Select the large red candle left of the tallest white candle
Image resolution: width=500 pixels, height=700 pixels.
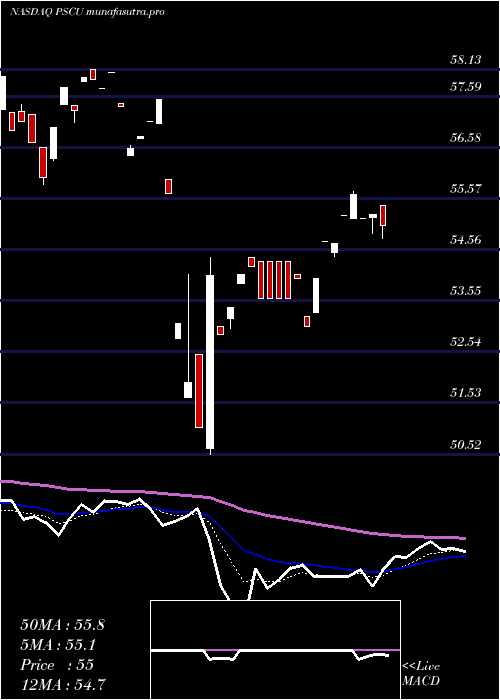(199, 391)
